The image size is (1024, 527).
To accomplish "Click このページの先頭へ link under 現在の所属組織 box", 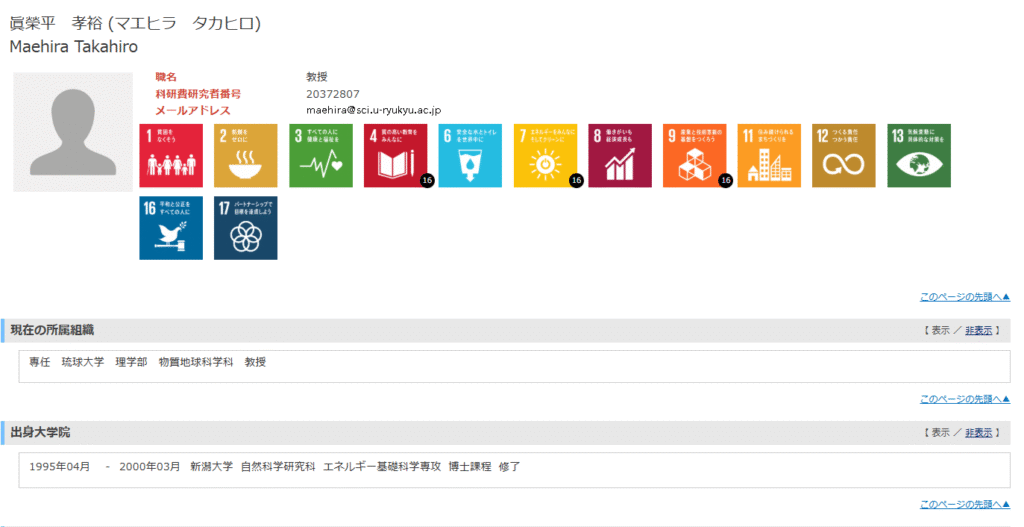I will point(965,399).
